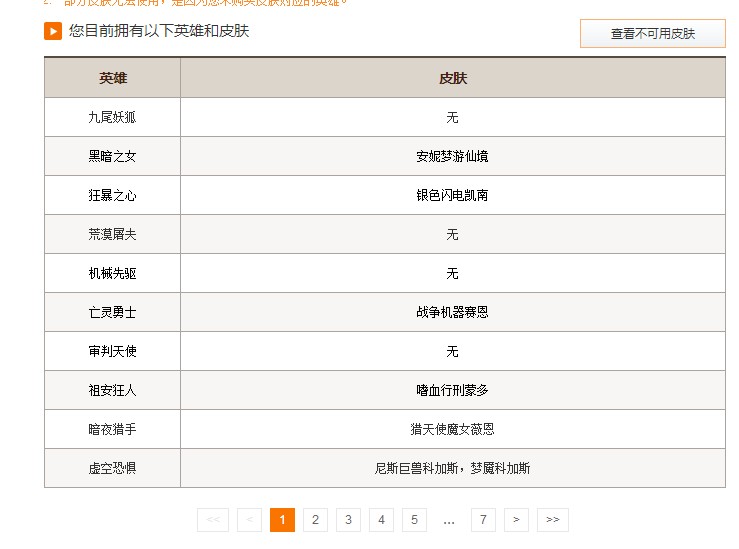Select current page 1 button
The width and height of the screenshot is (739, 549).
(x=282, y=520)
